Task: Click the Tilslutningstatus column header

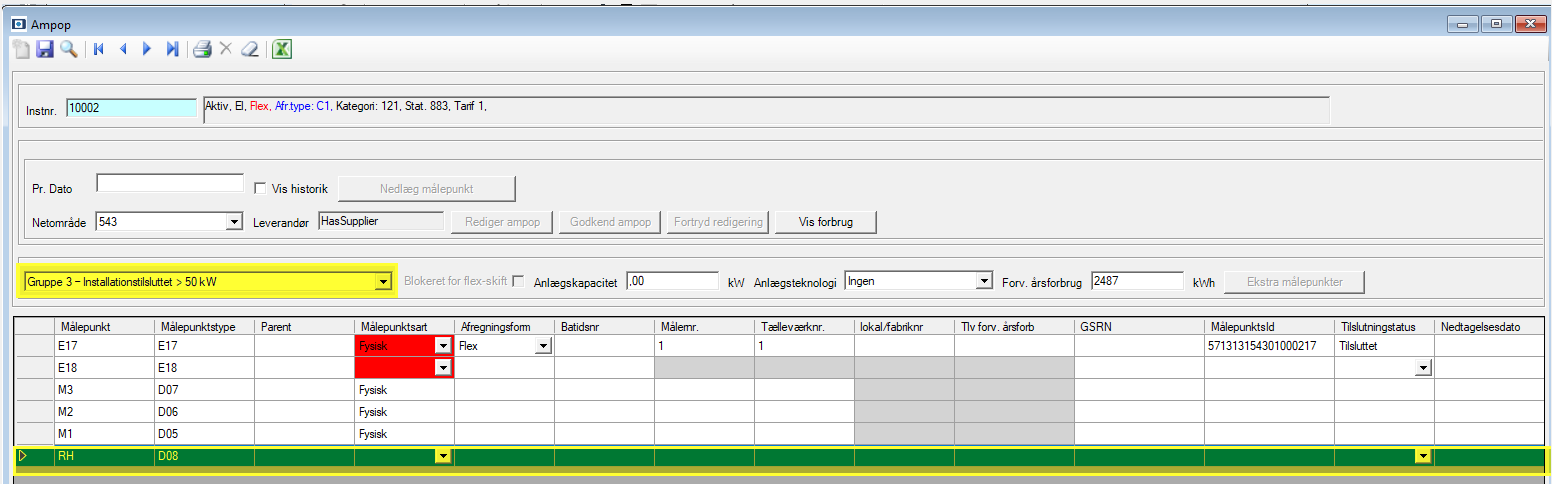Action: pyautogui.click(x=1384, y=326)
